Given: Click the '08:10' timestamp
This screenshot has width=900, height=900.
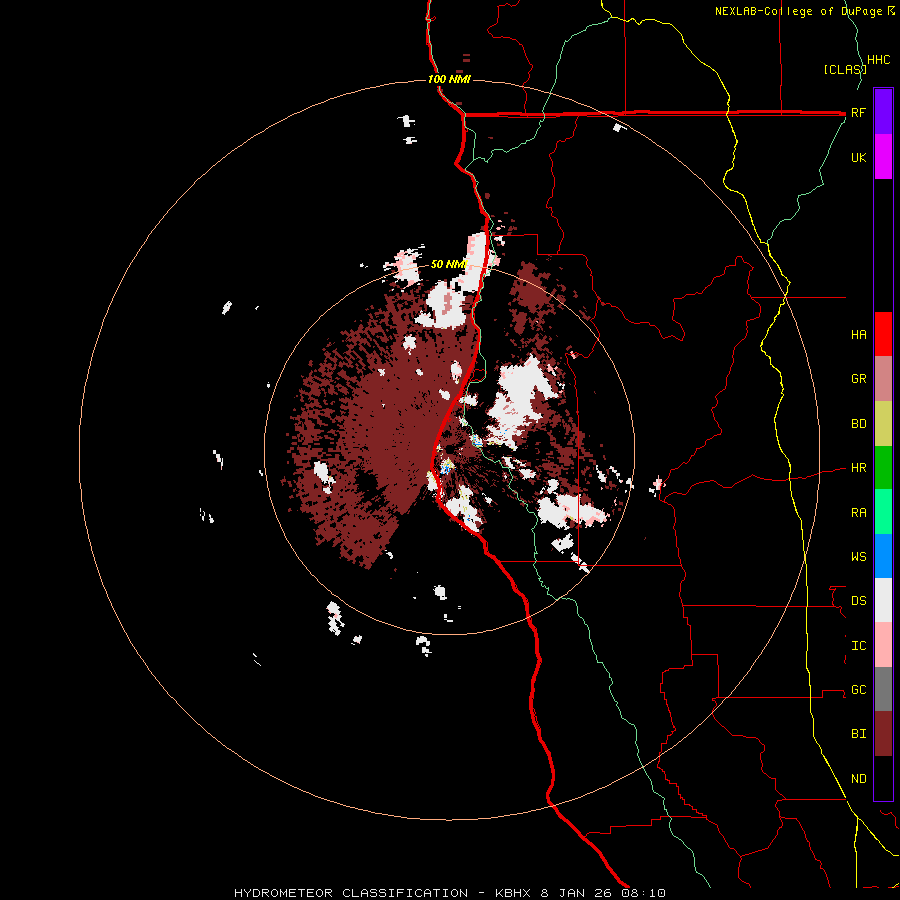Looking at the screenshot, I should (643, 893).
